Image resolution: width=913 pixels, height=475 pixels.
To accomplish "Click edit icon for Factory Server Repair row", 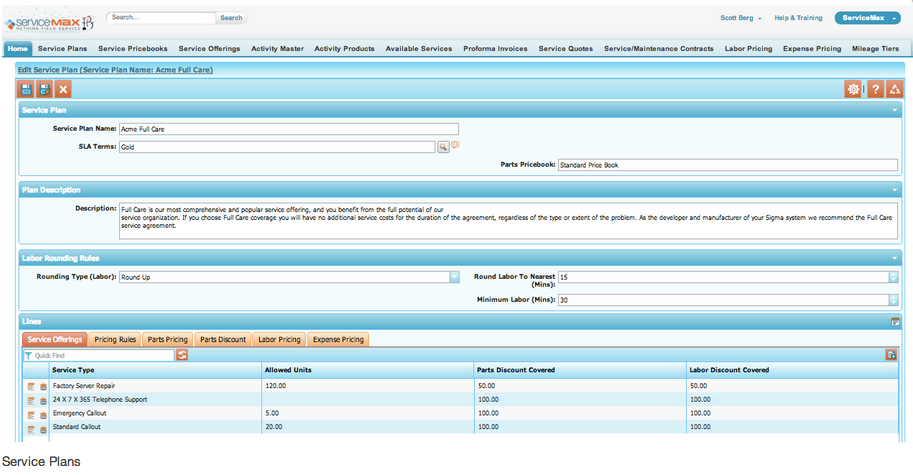I will point(31,387).
